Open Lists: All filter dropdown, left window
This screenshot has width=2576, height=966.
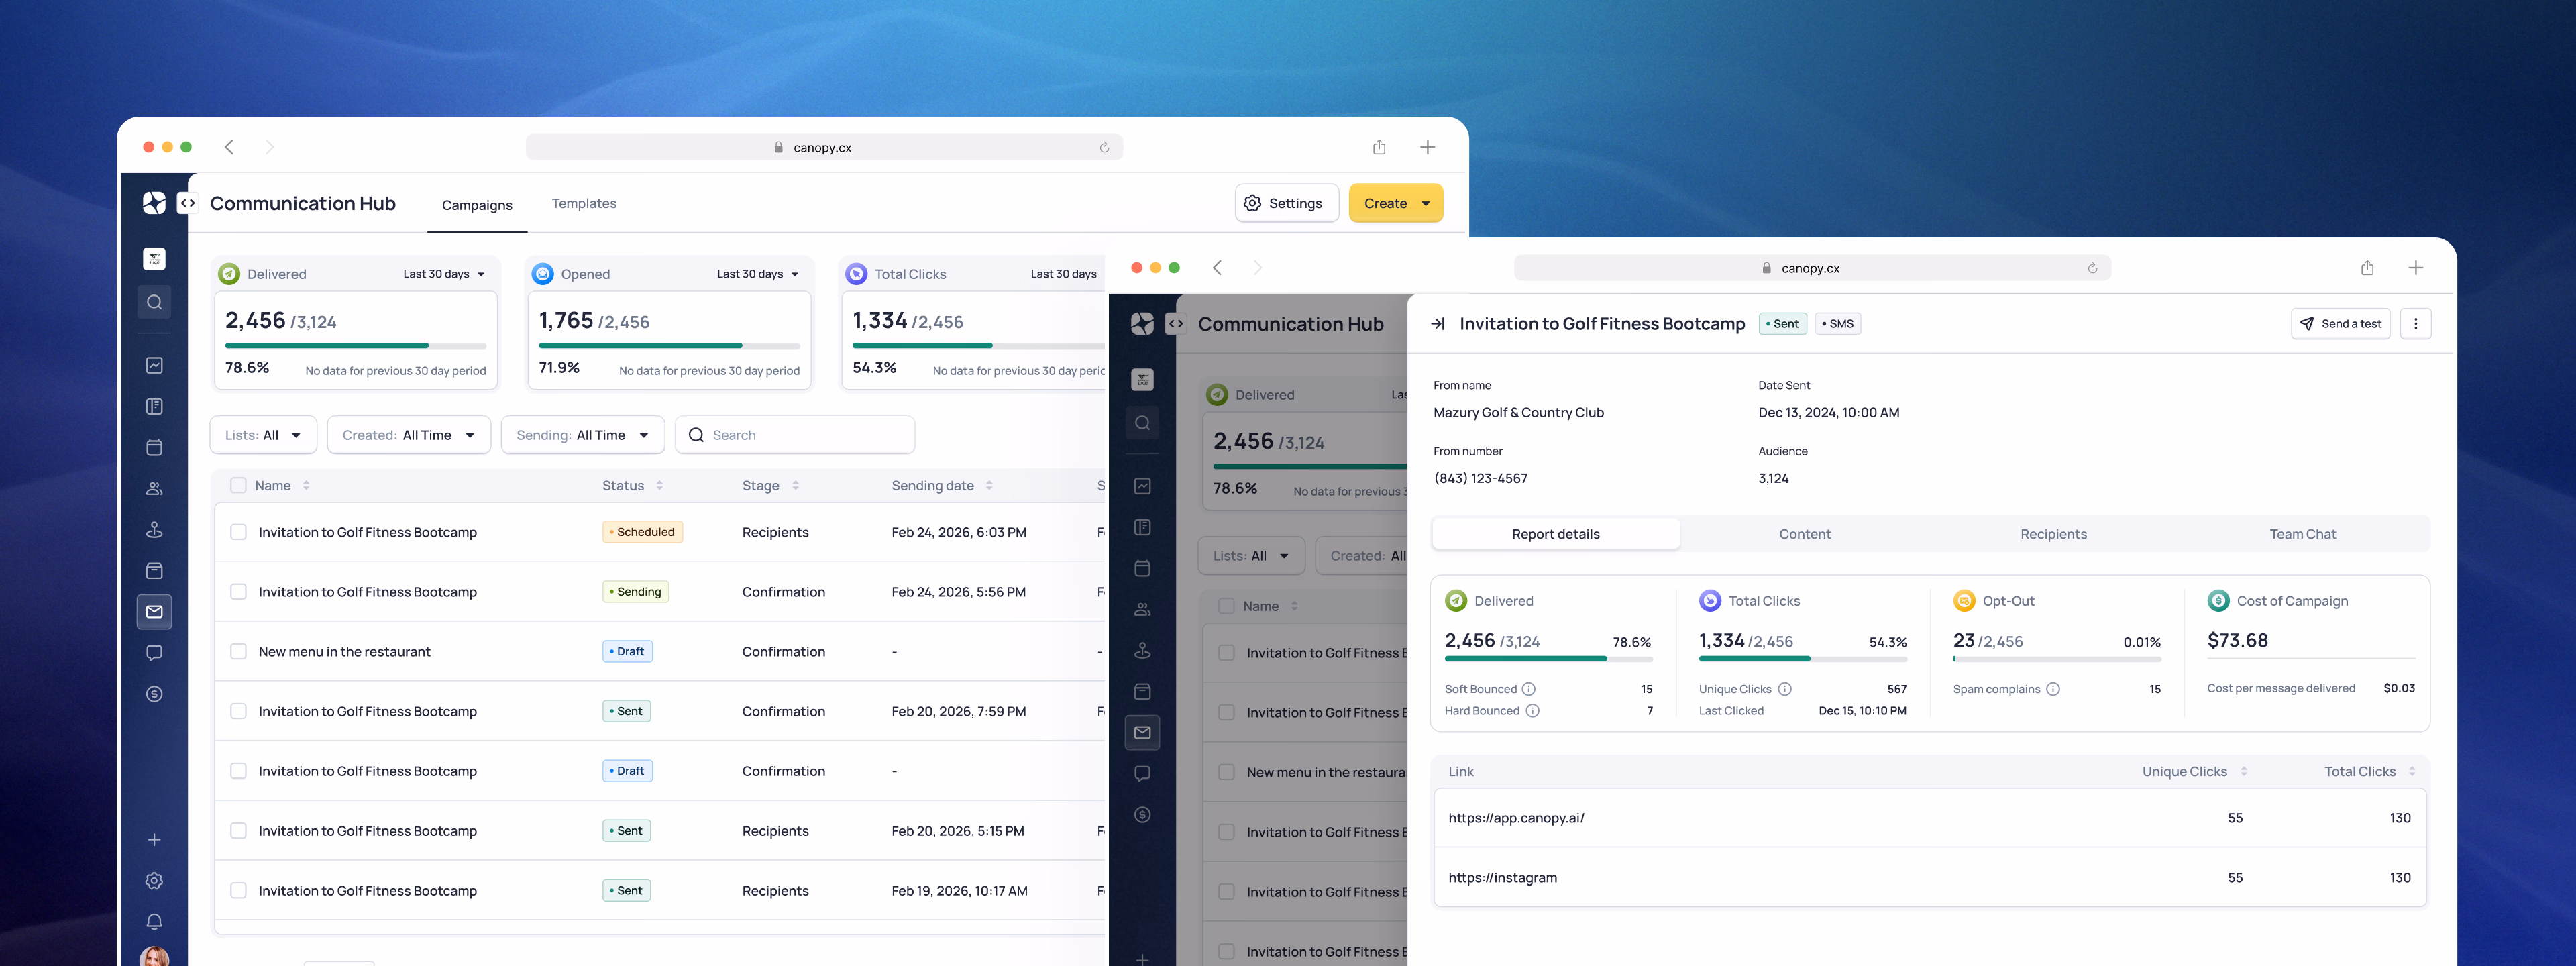pyautogui.click(x=263, y=435)
